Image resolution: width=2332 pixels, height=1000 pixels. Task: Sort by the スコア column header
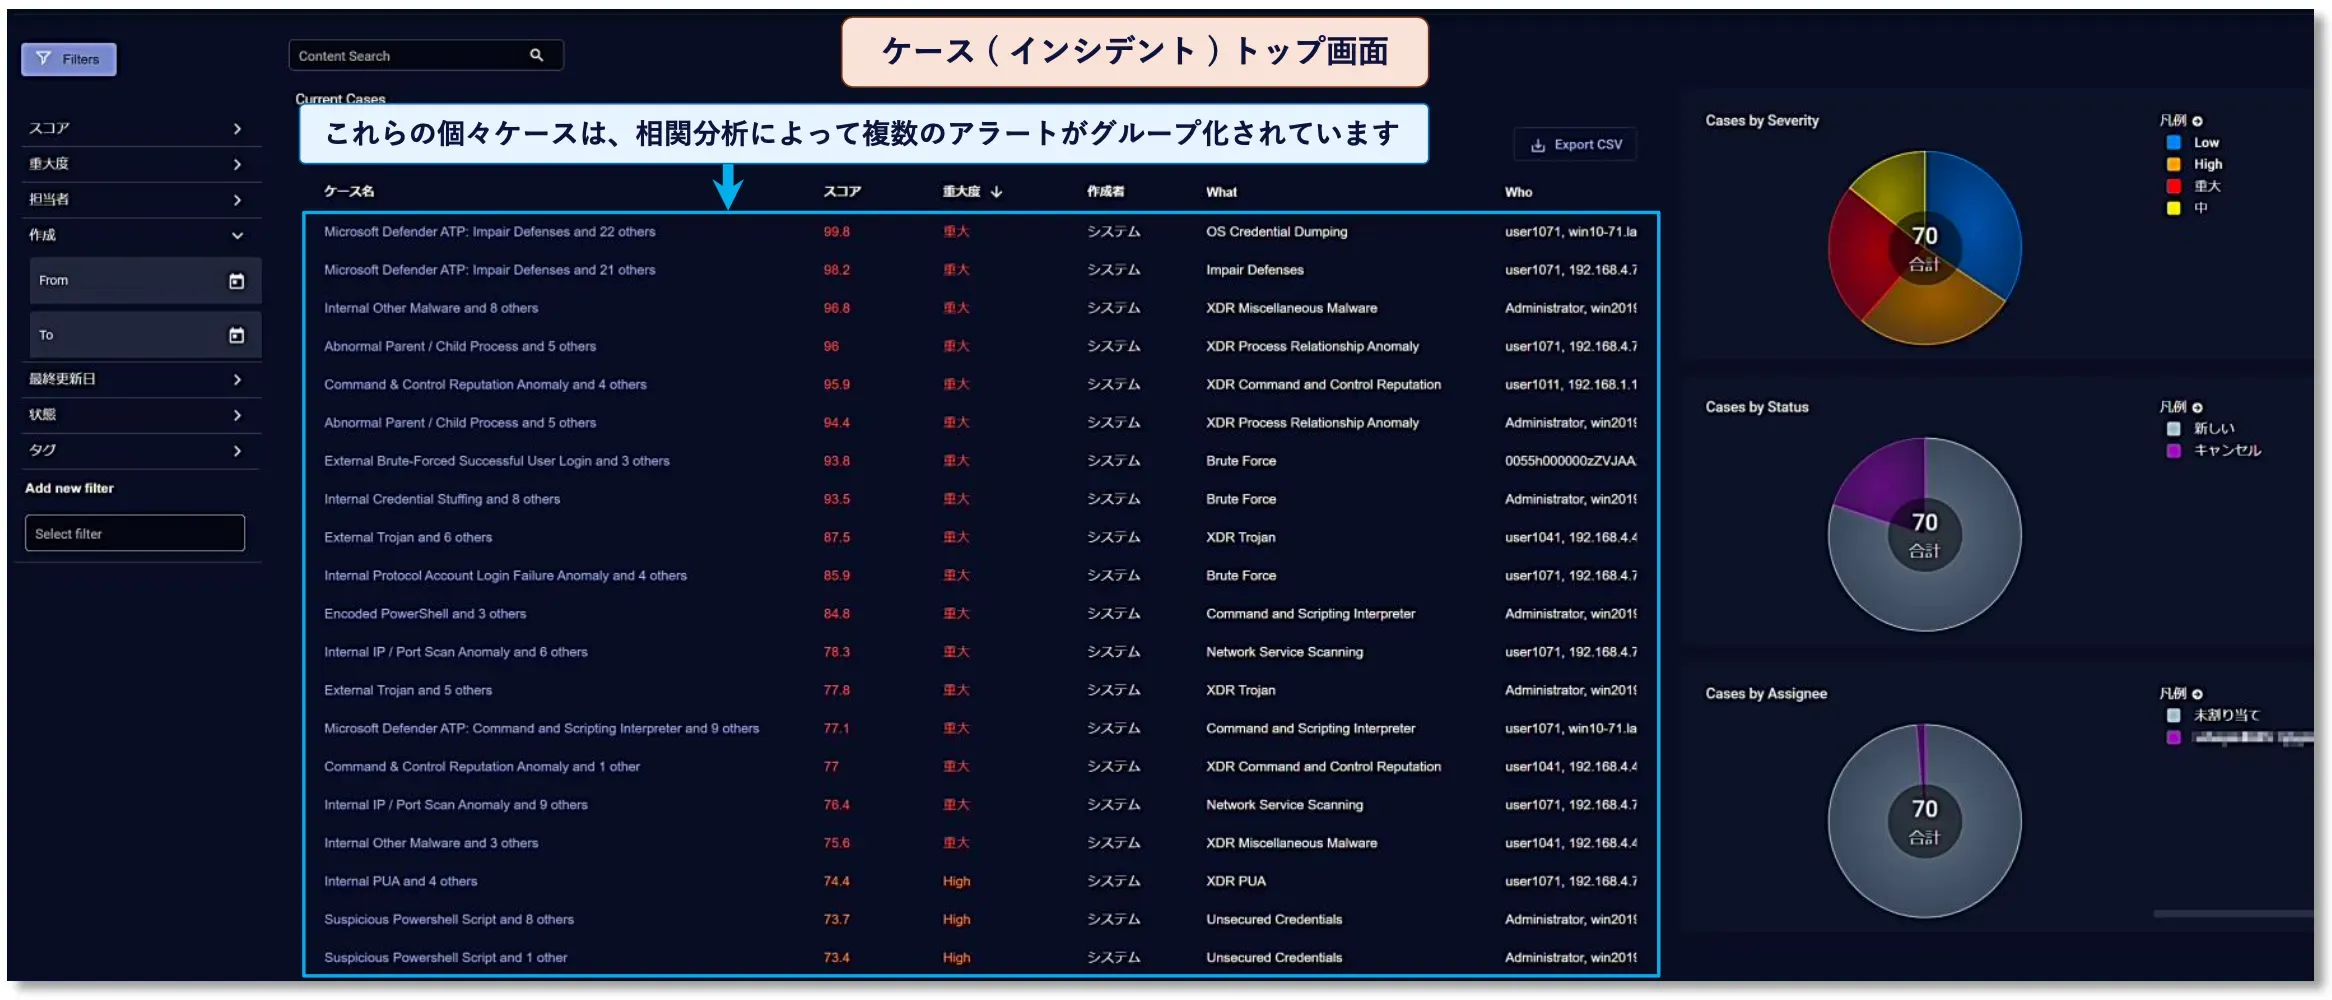point(841,192)
